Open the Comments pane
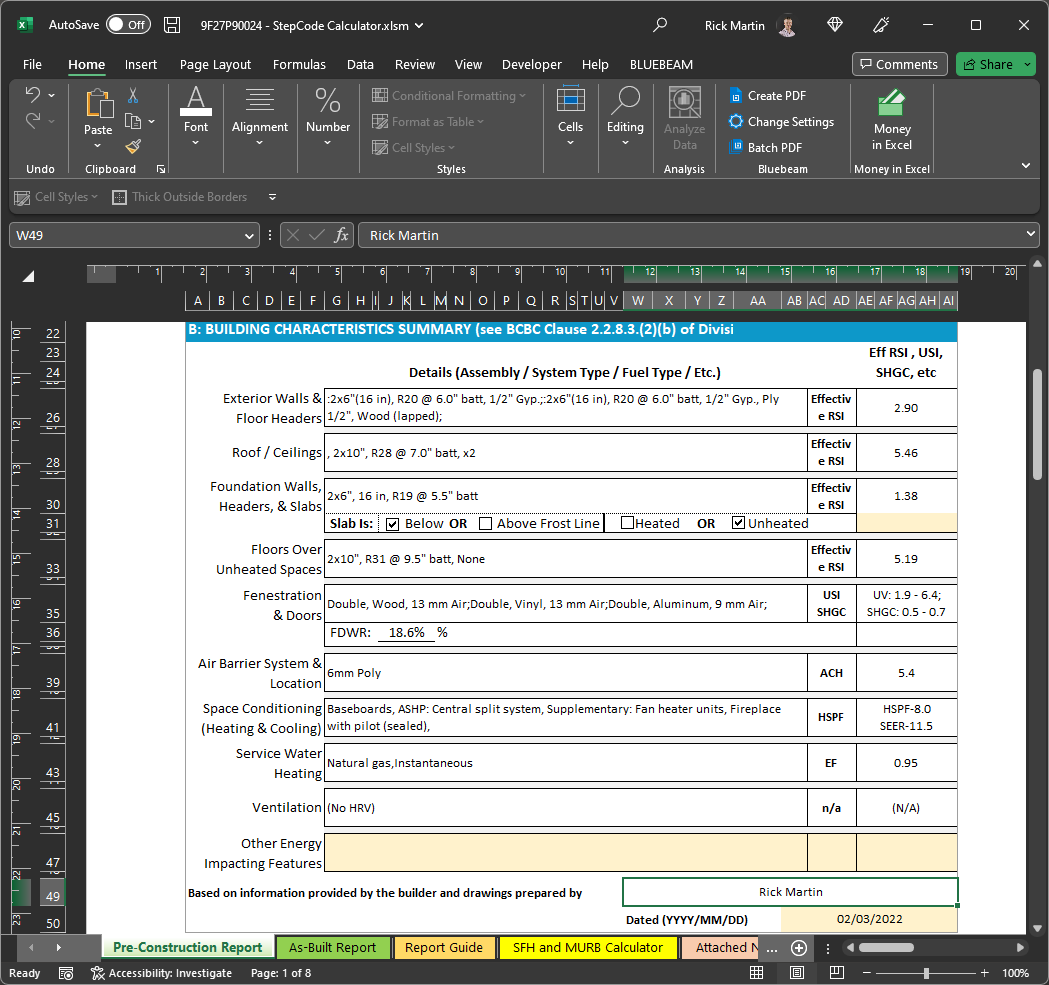This screenshot has height=985, width=1049. click(x=899, y=64)
